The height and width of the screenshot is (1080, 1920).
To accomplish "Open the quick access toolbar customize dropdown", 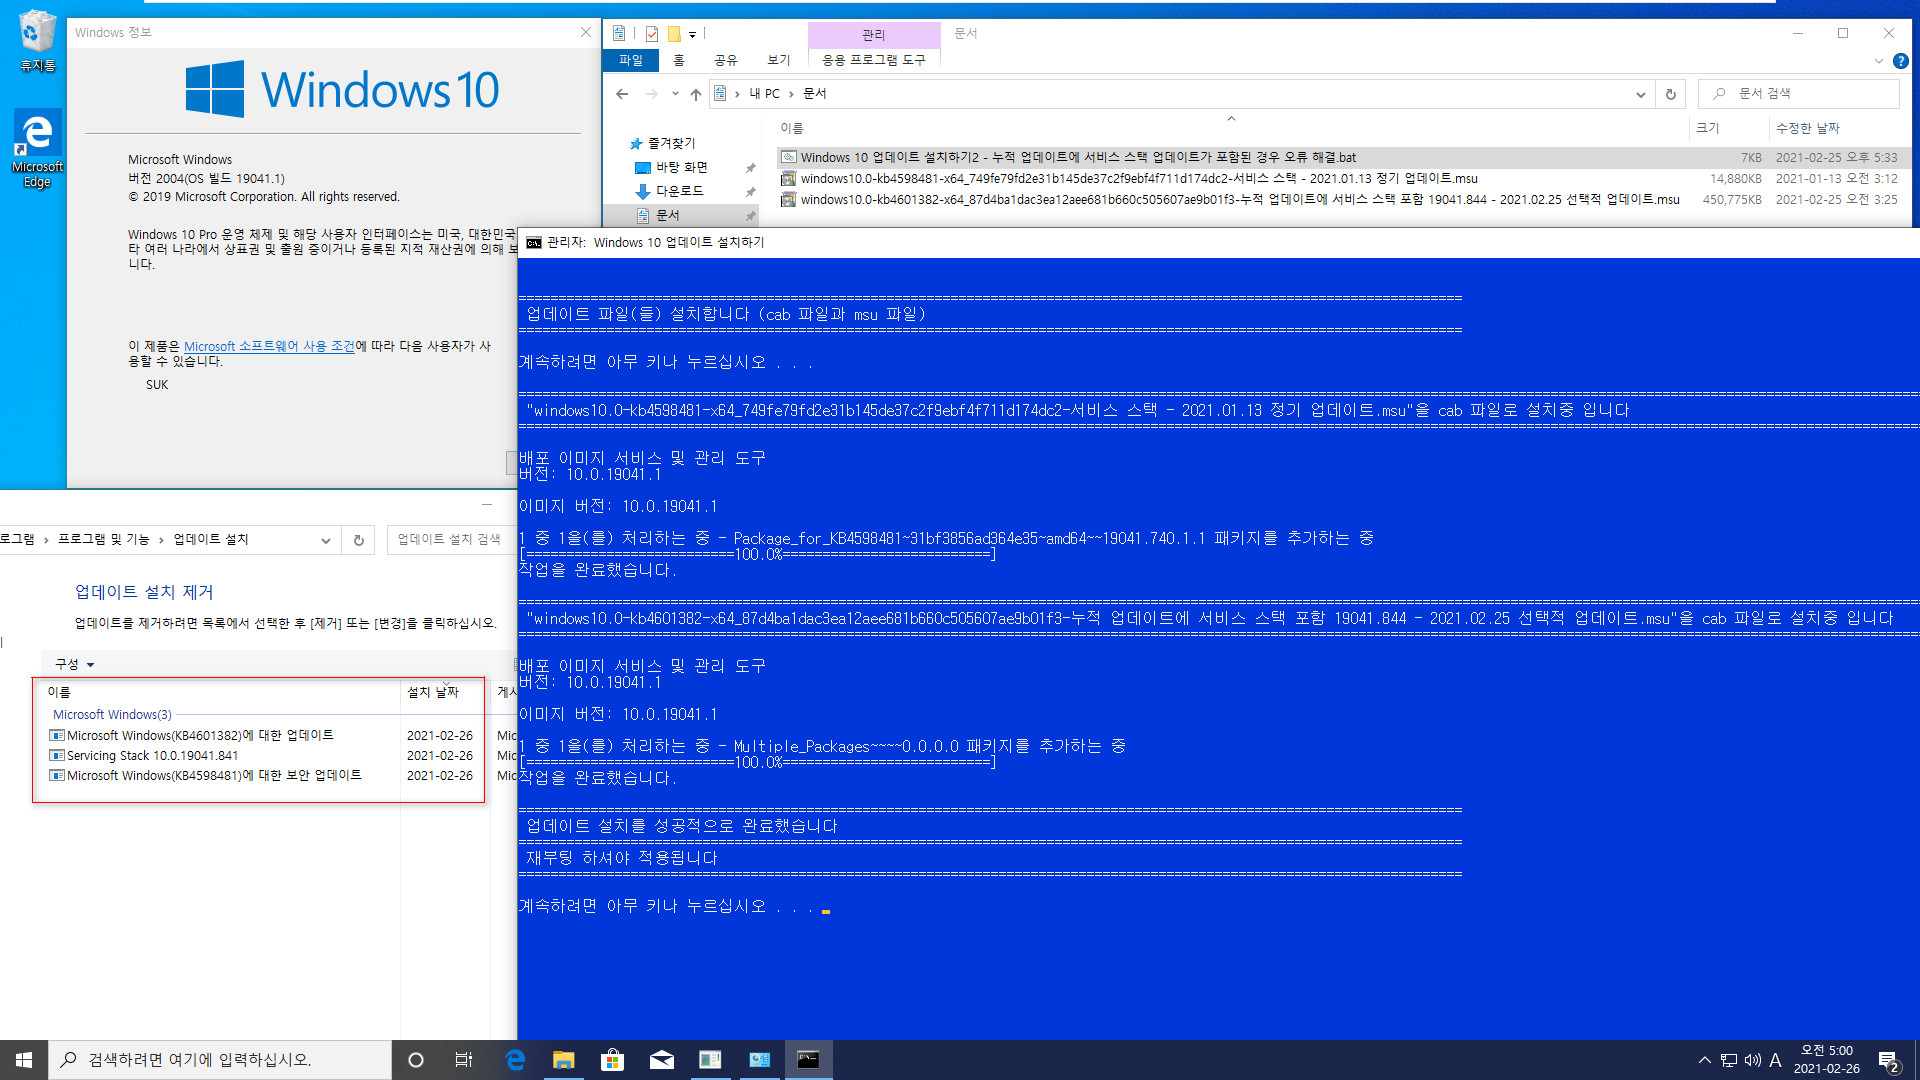I will tap(692, 34).
